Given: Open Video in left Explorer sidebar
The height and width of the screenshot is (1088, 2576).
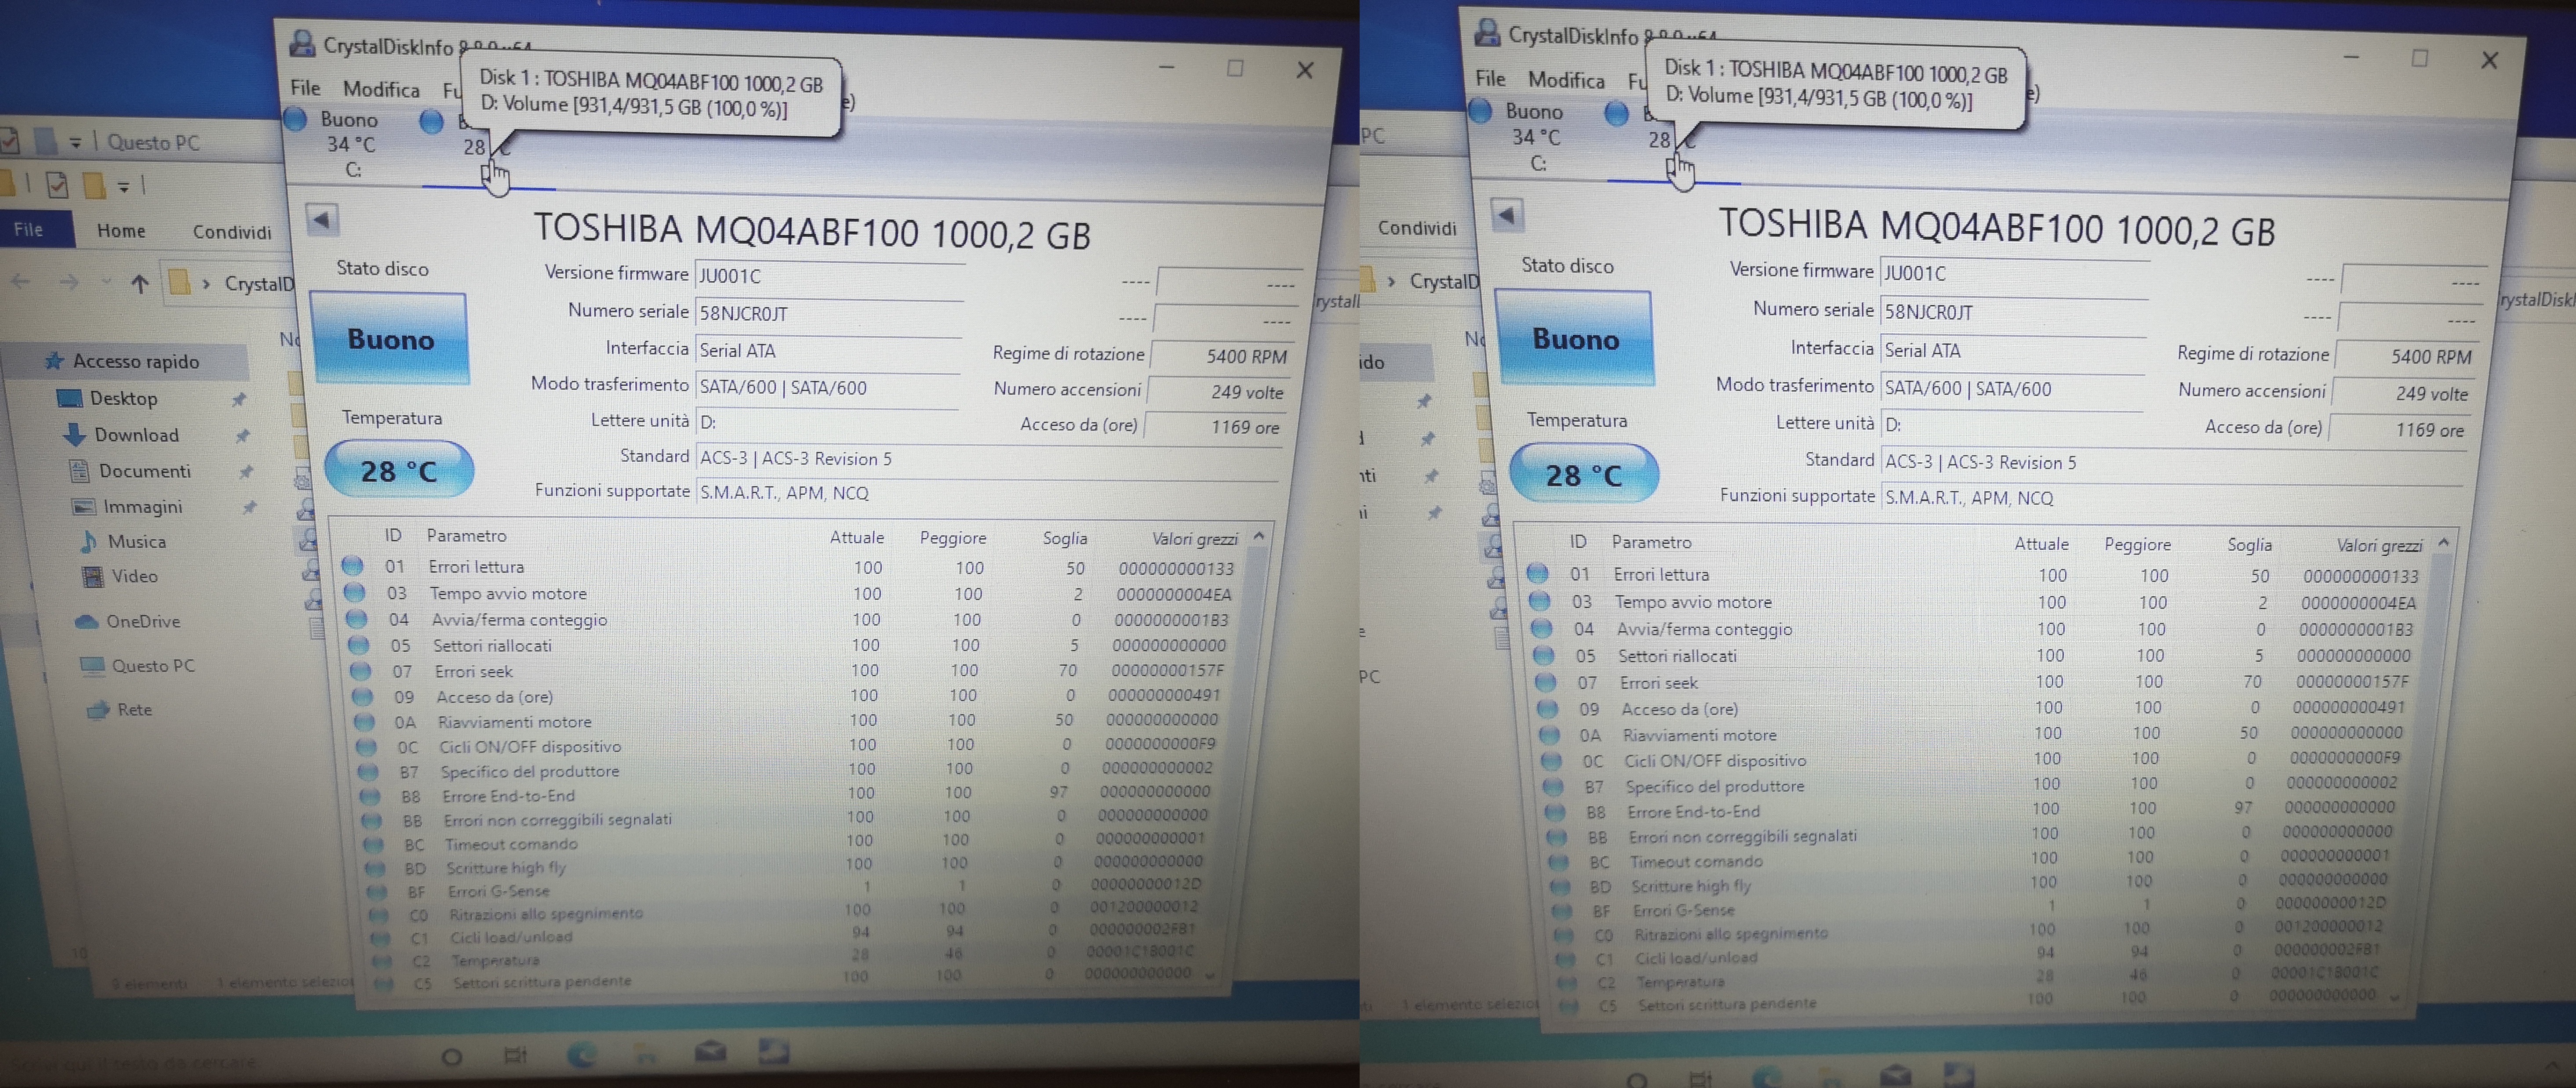Looking at the screenshot, I should click(120, 576).
